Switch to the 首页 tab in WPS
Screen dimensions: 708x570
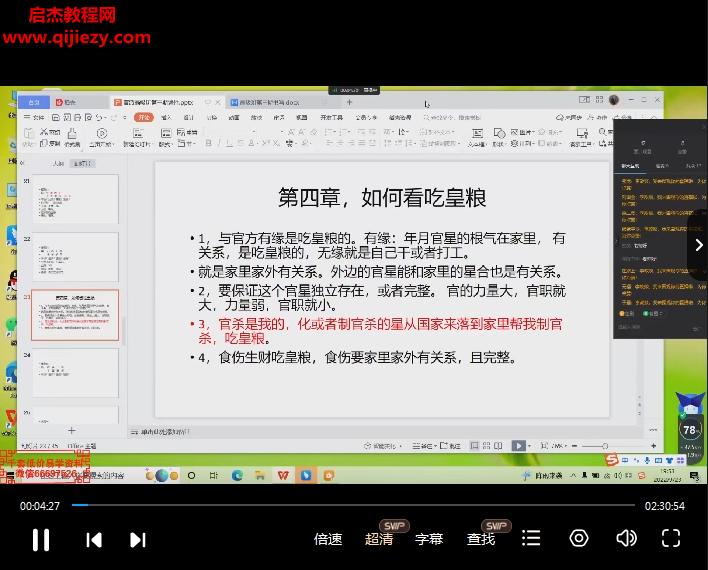34,102
